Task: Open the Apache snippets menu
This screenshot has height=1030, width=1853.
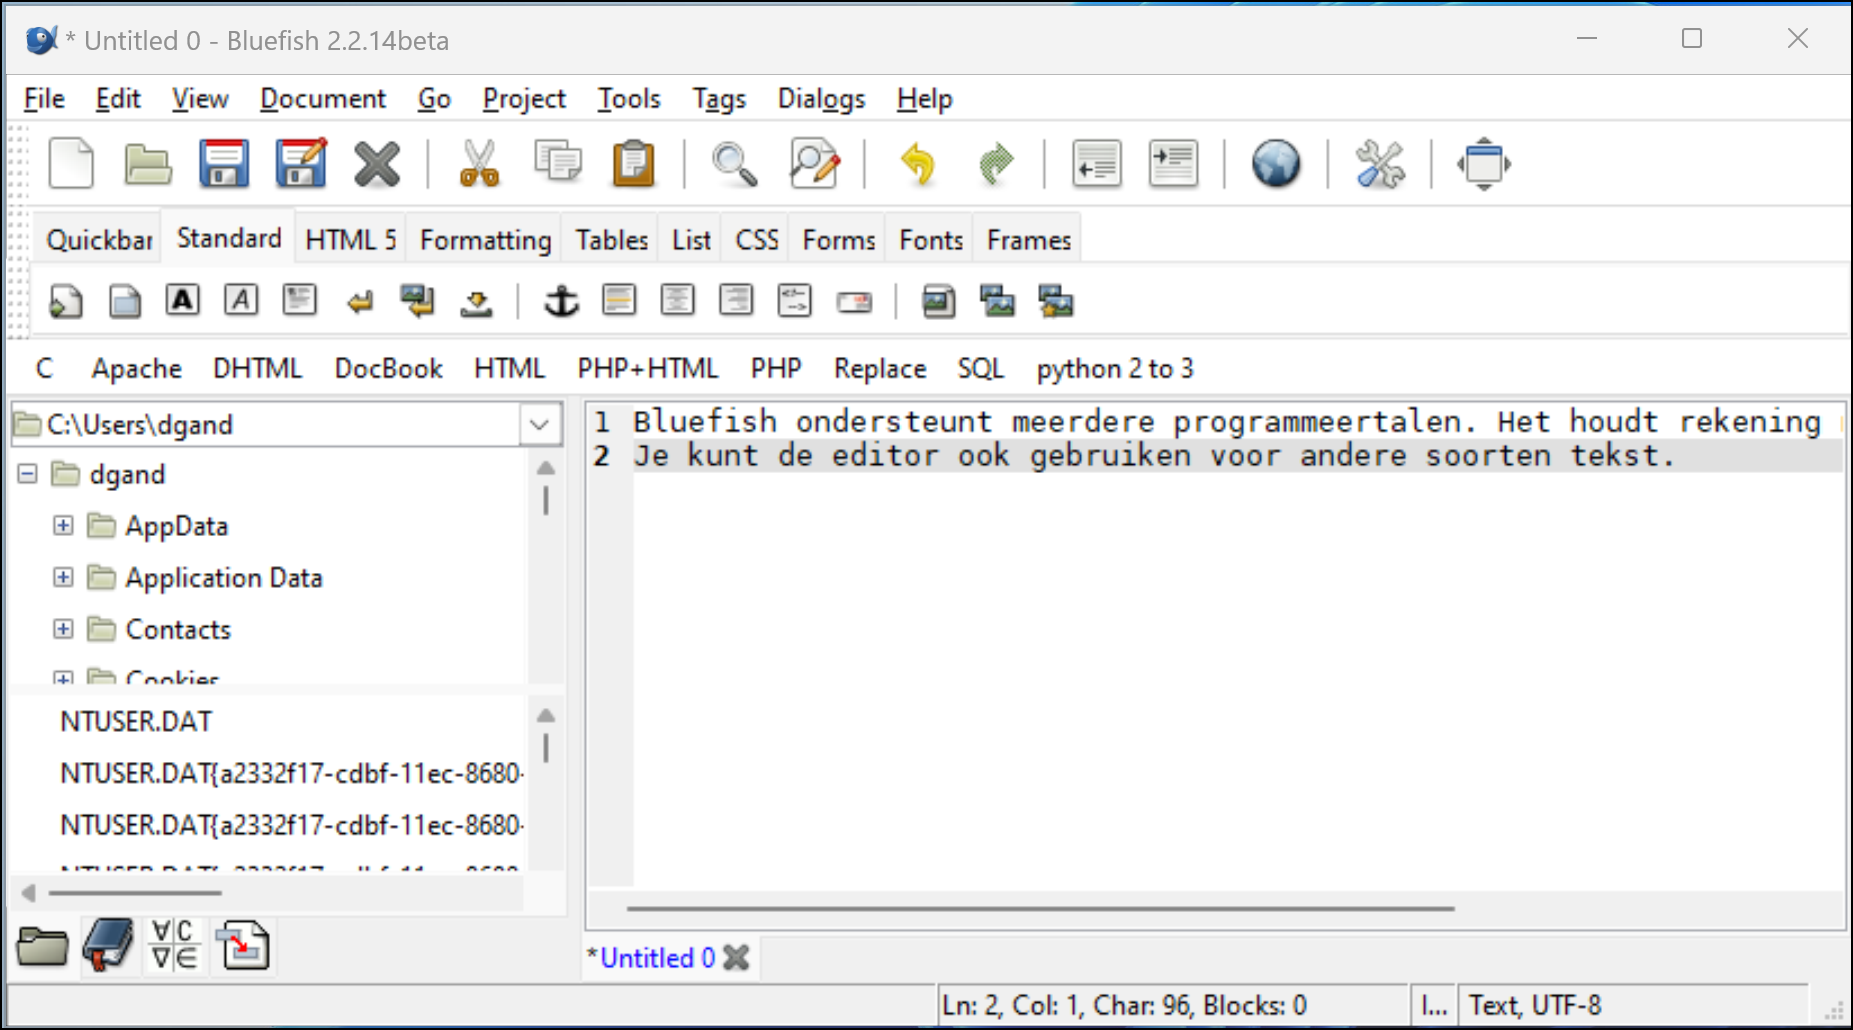Action: (x=137, y=368)
